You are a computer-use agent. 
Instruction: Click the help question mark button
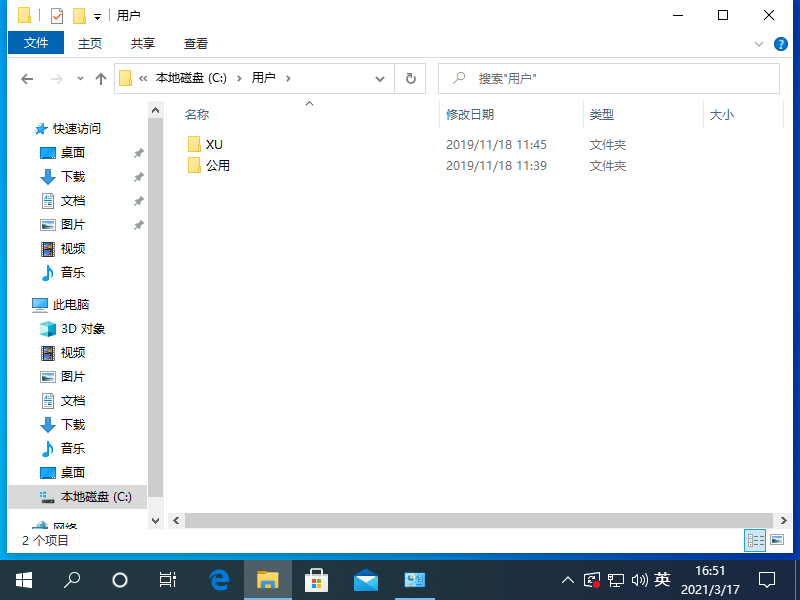tap(781, 44)
